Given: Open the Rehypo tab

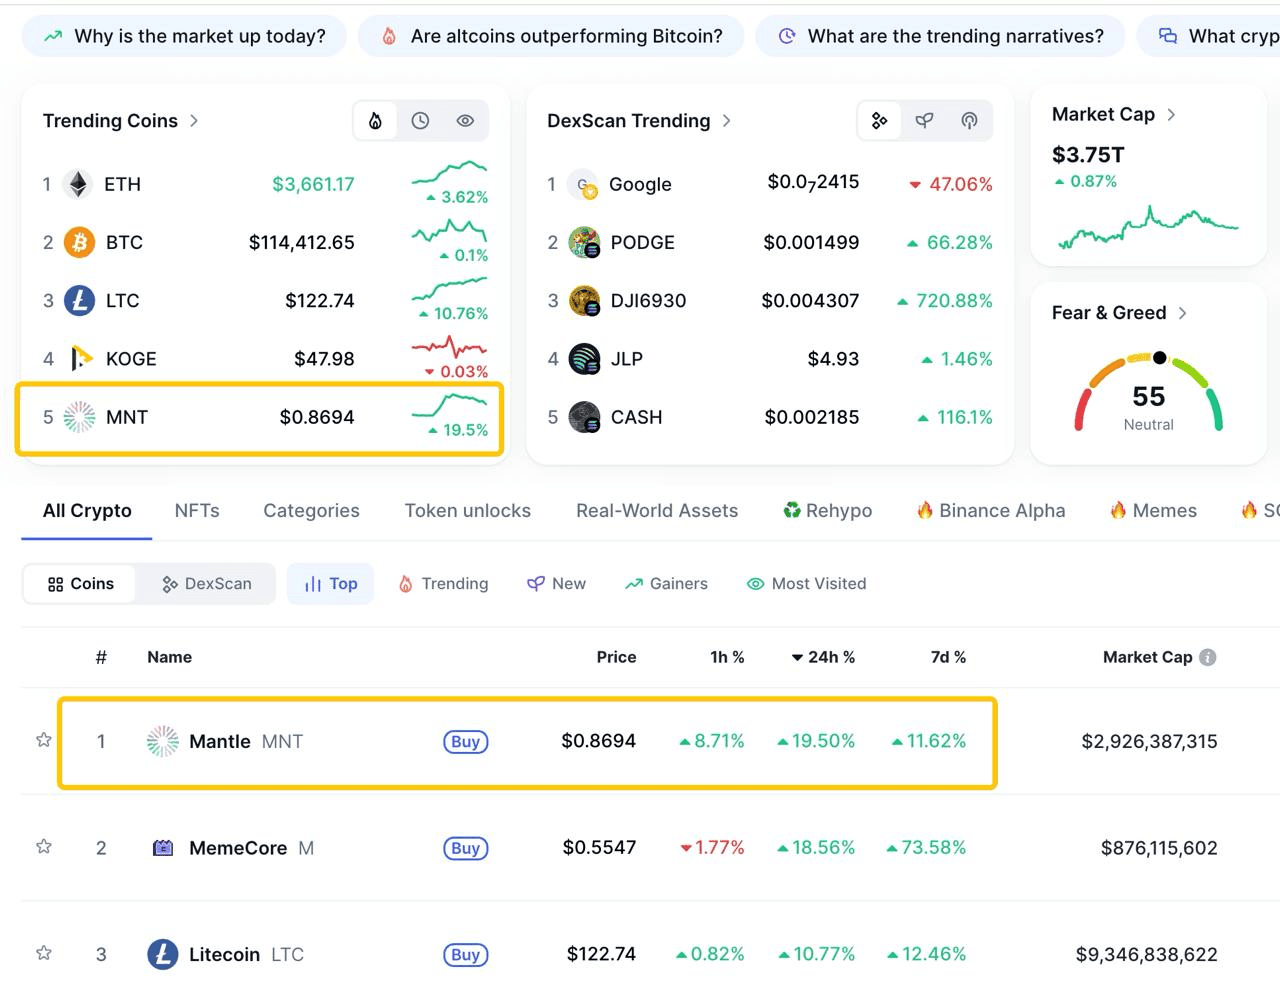Looking at the screenshot, I should 827,510.
